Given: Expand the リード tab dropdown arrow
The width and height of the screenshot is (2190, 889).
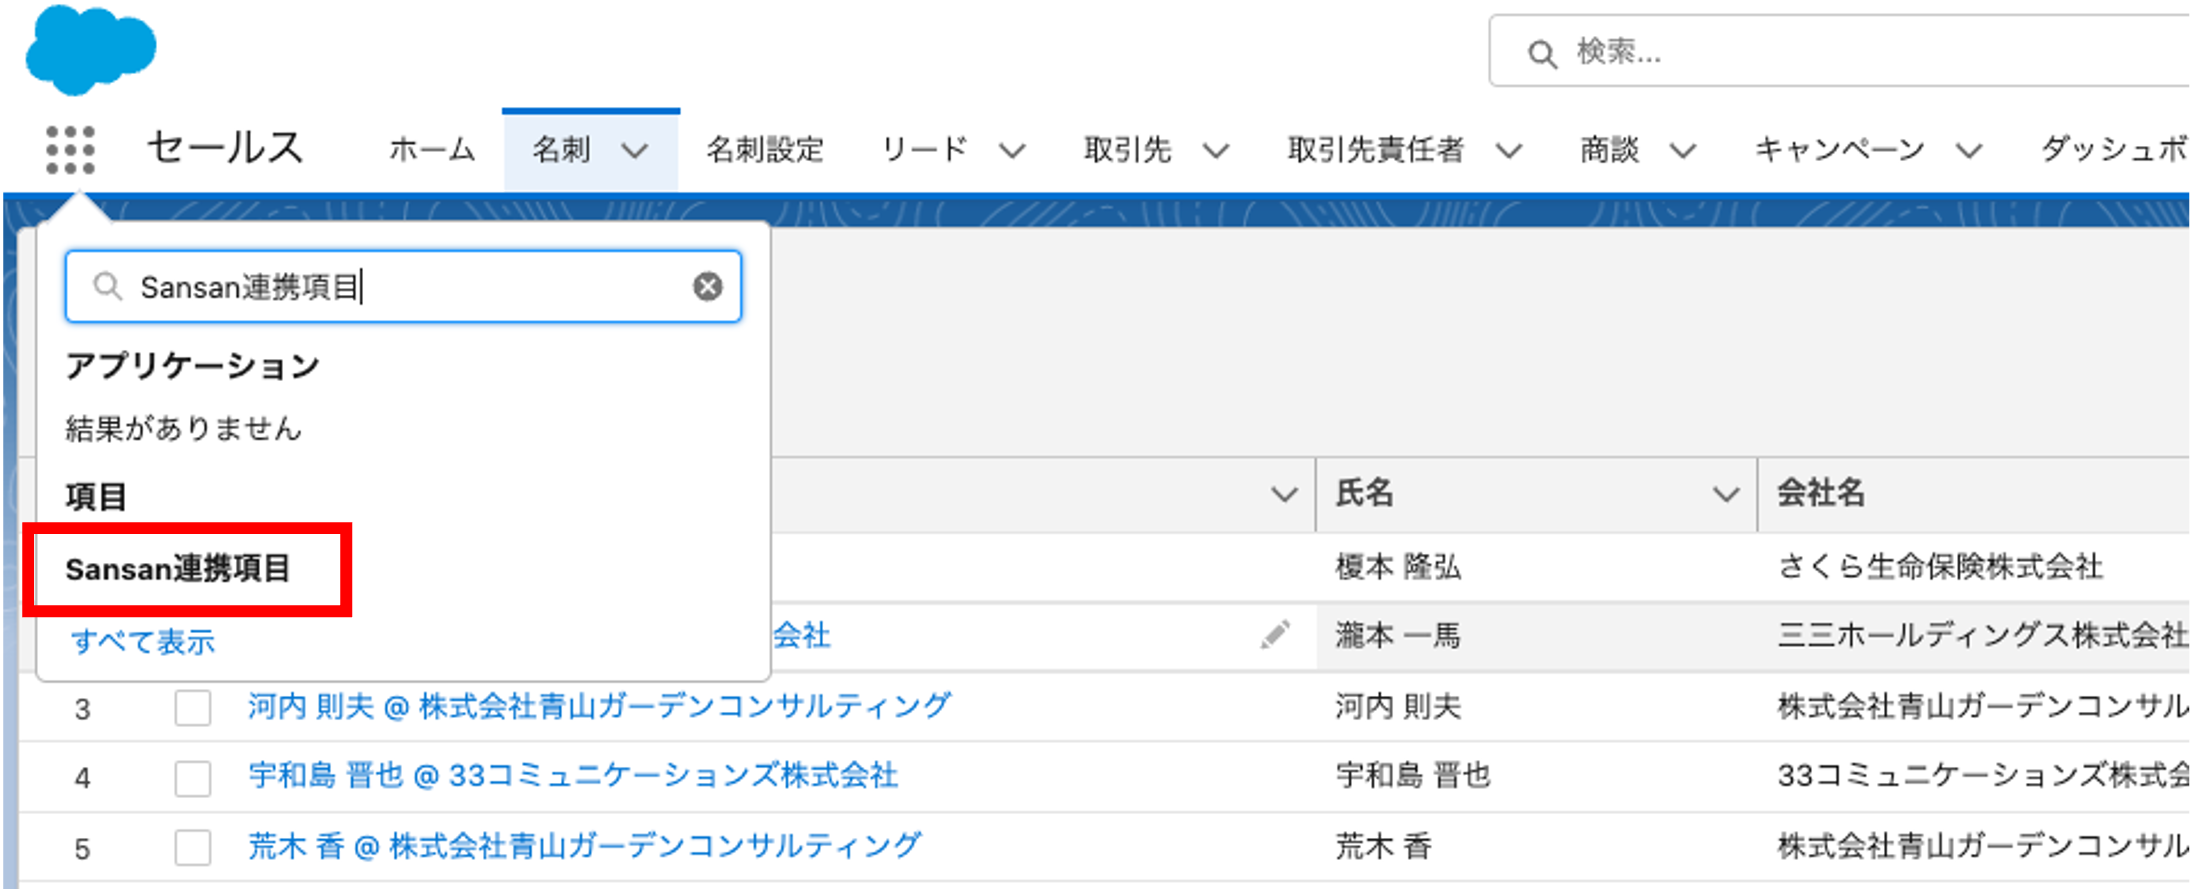Looking at the screenshot, I should pos(1012,151).
